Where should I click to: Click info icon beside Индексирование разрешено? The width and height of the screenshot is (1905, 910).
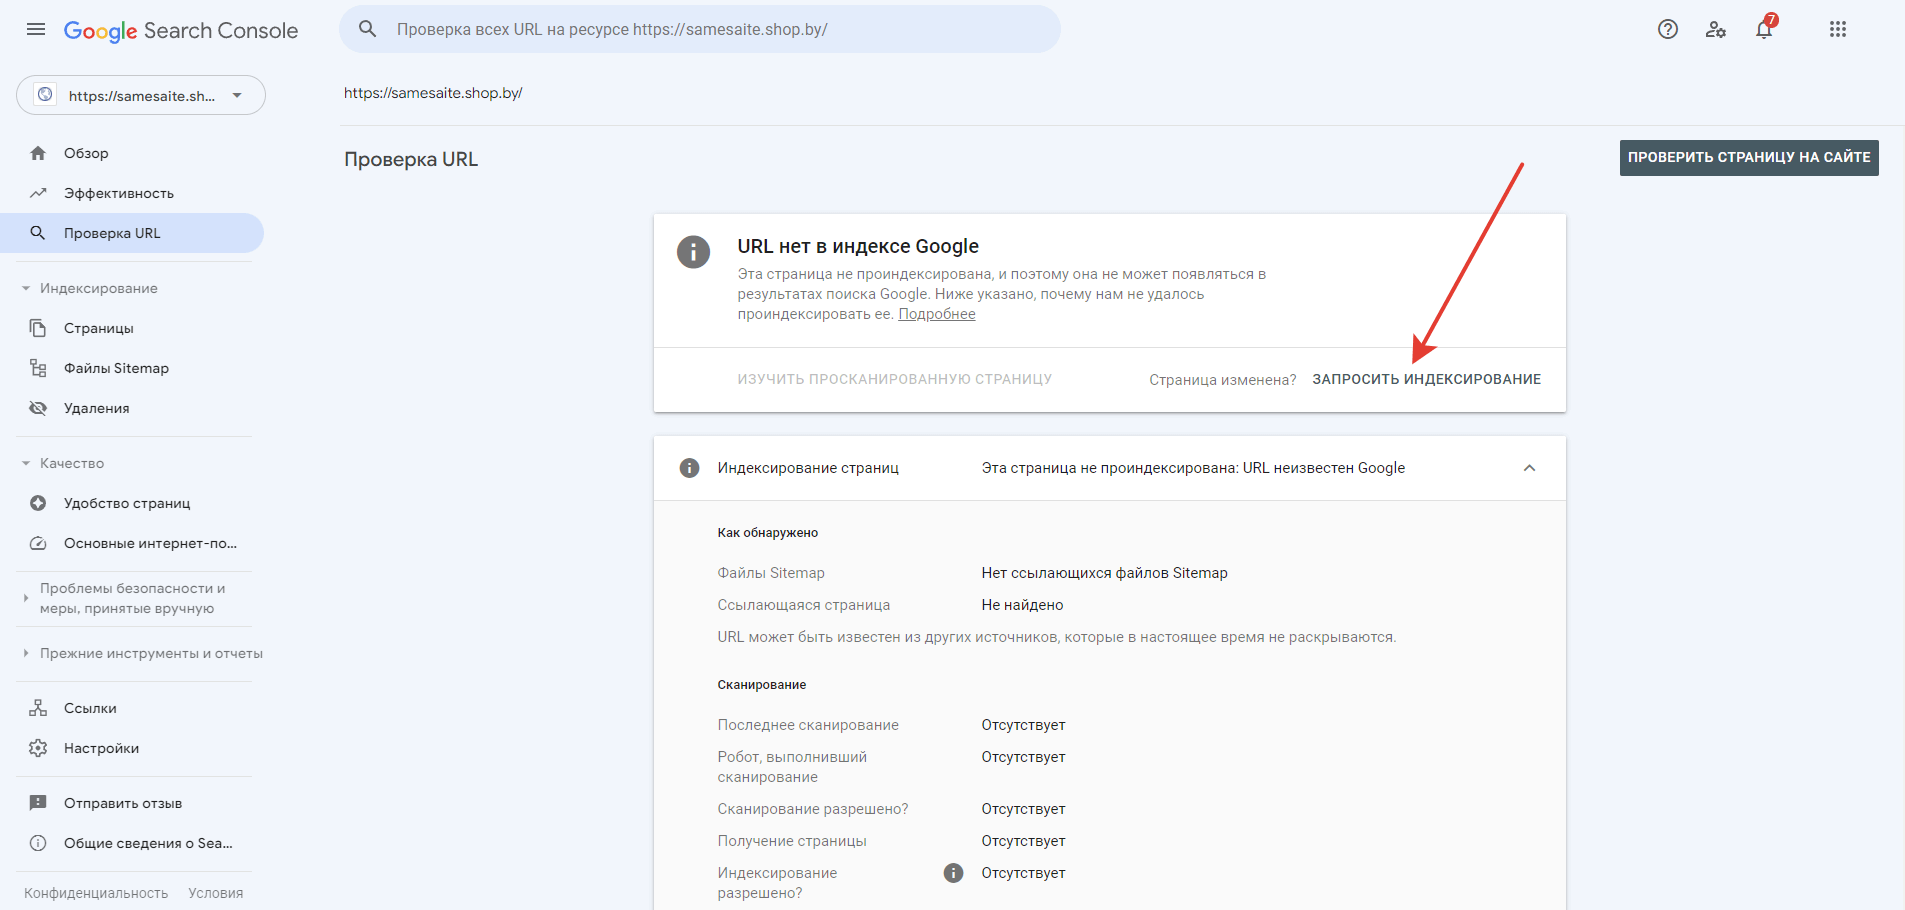coord(953,873)
